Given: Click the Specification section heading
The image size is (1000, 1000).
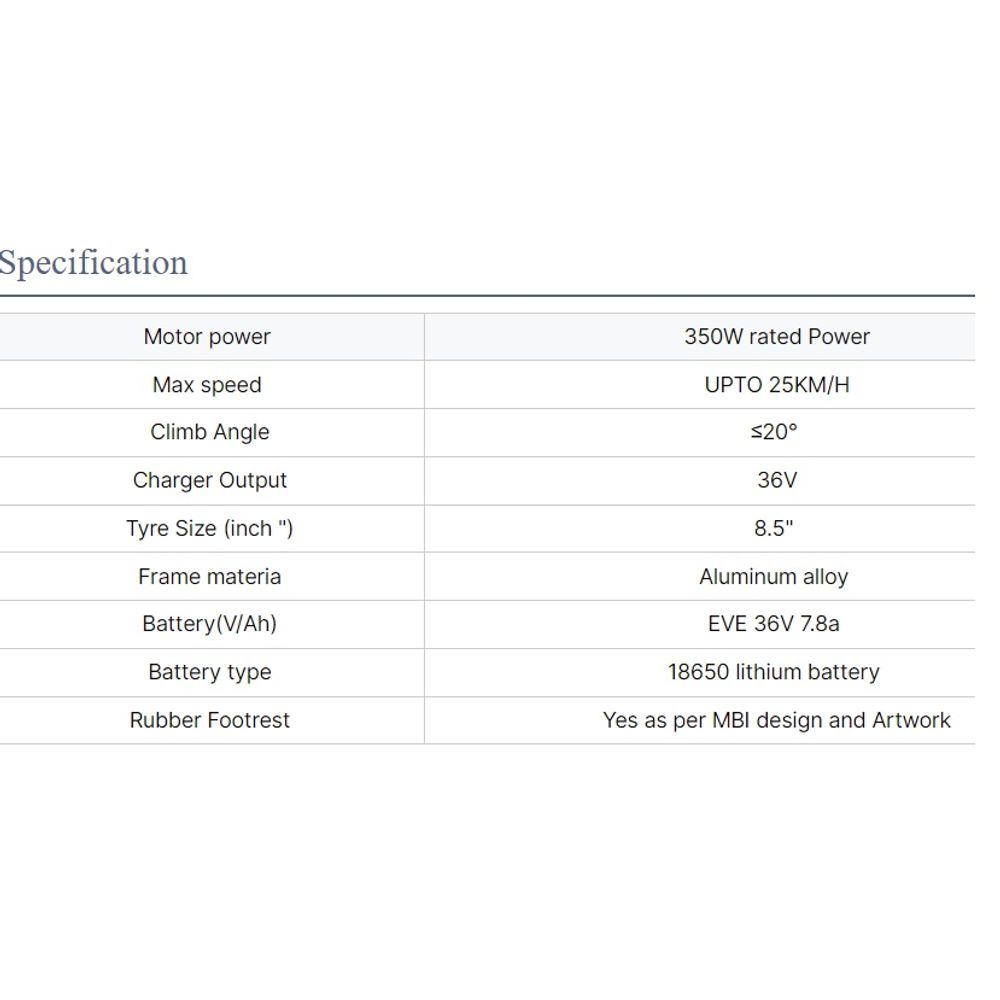Looking at the screenshot, I should click(93, 263).
